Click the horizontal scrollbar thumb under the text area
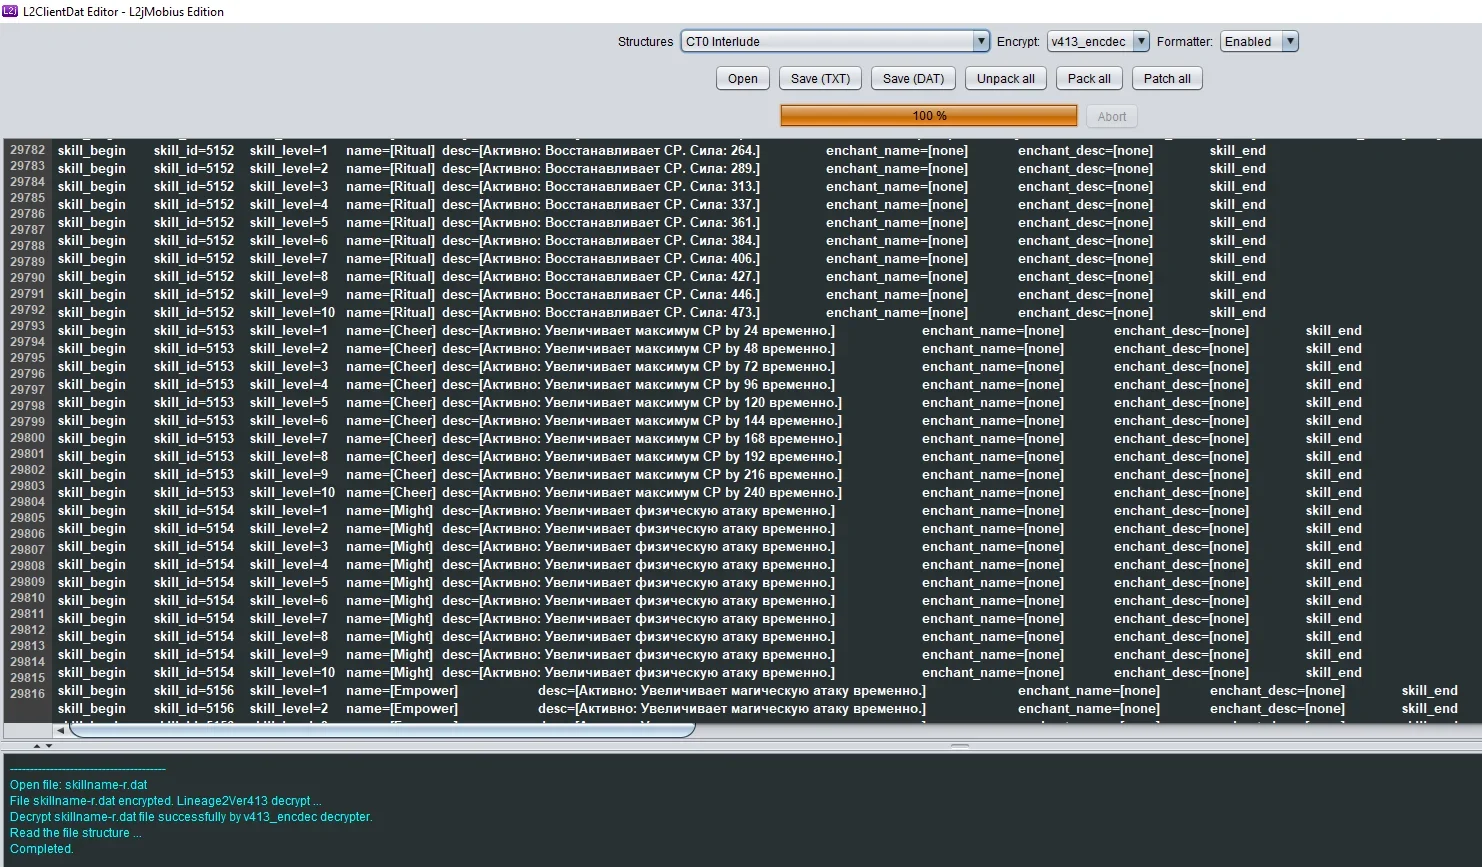 (x=382, y=730)
